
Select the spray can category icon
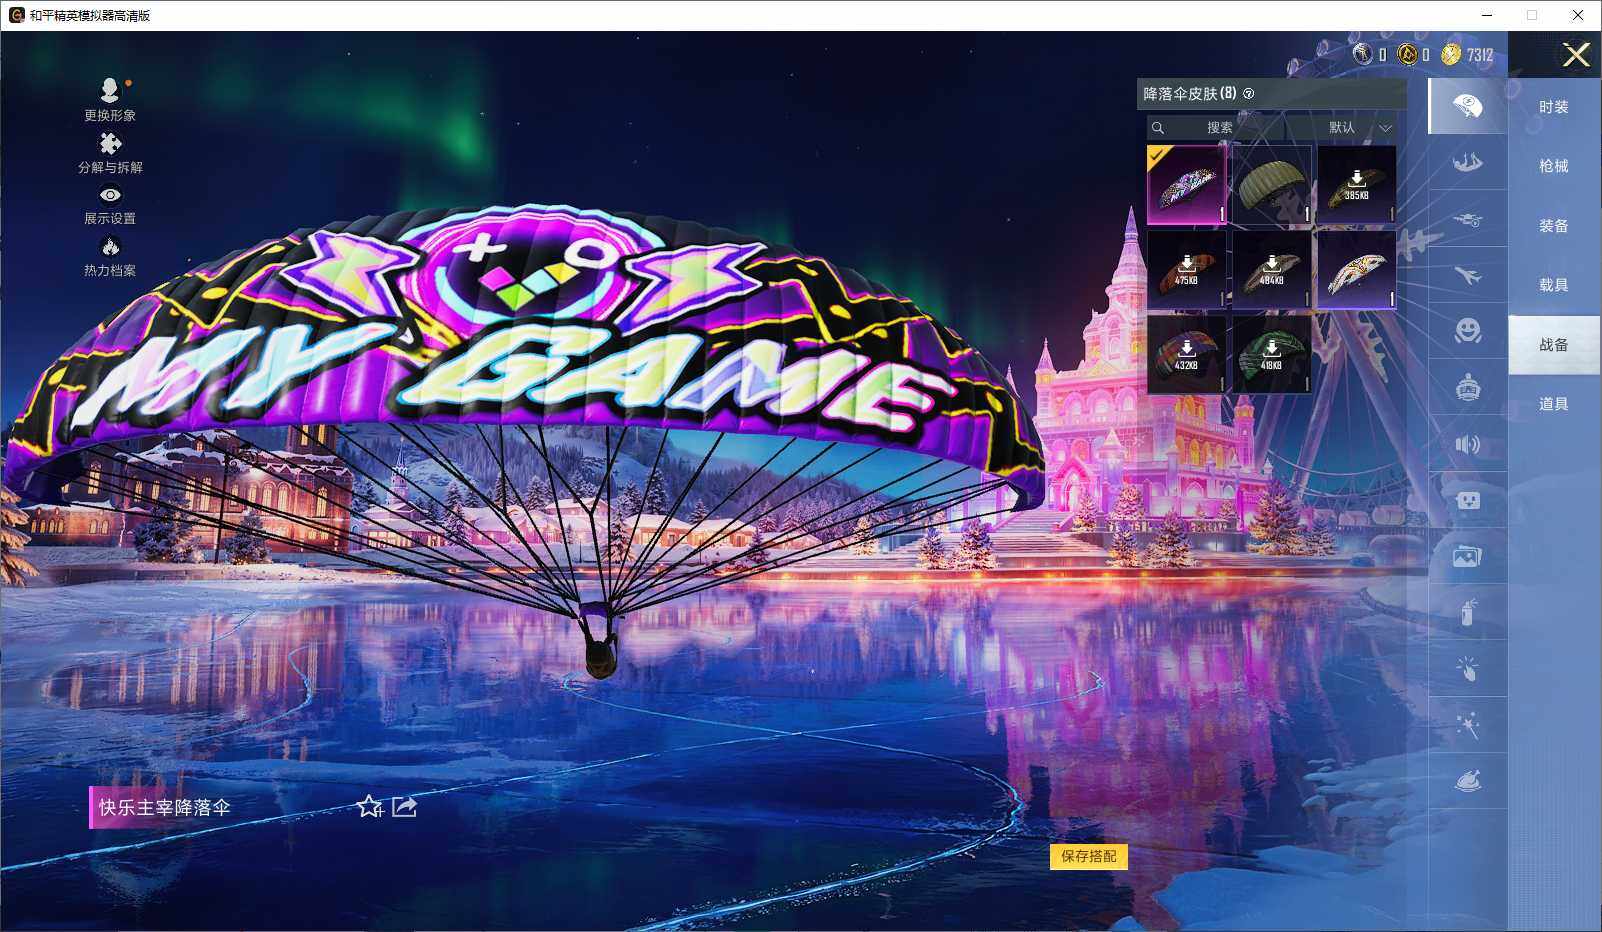(x=1467, y=612)
